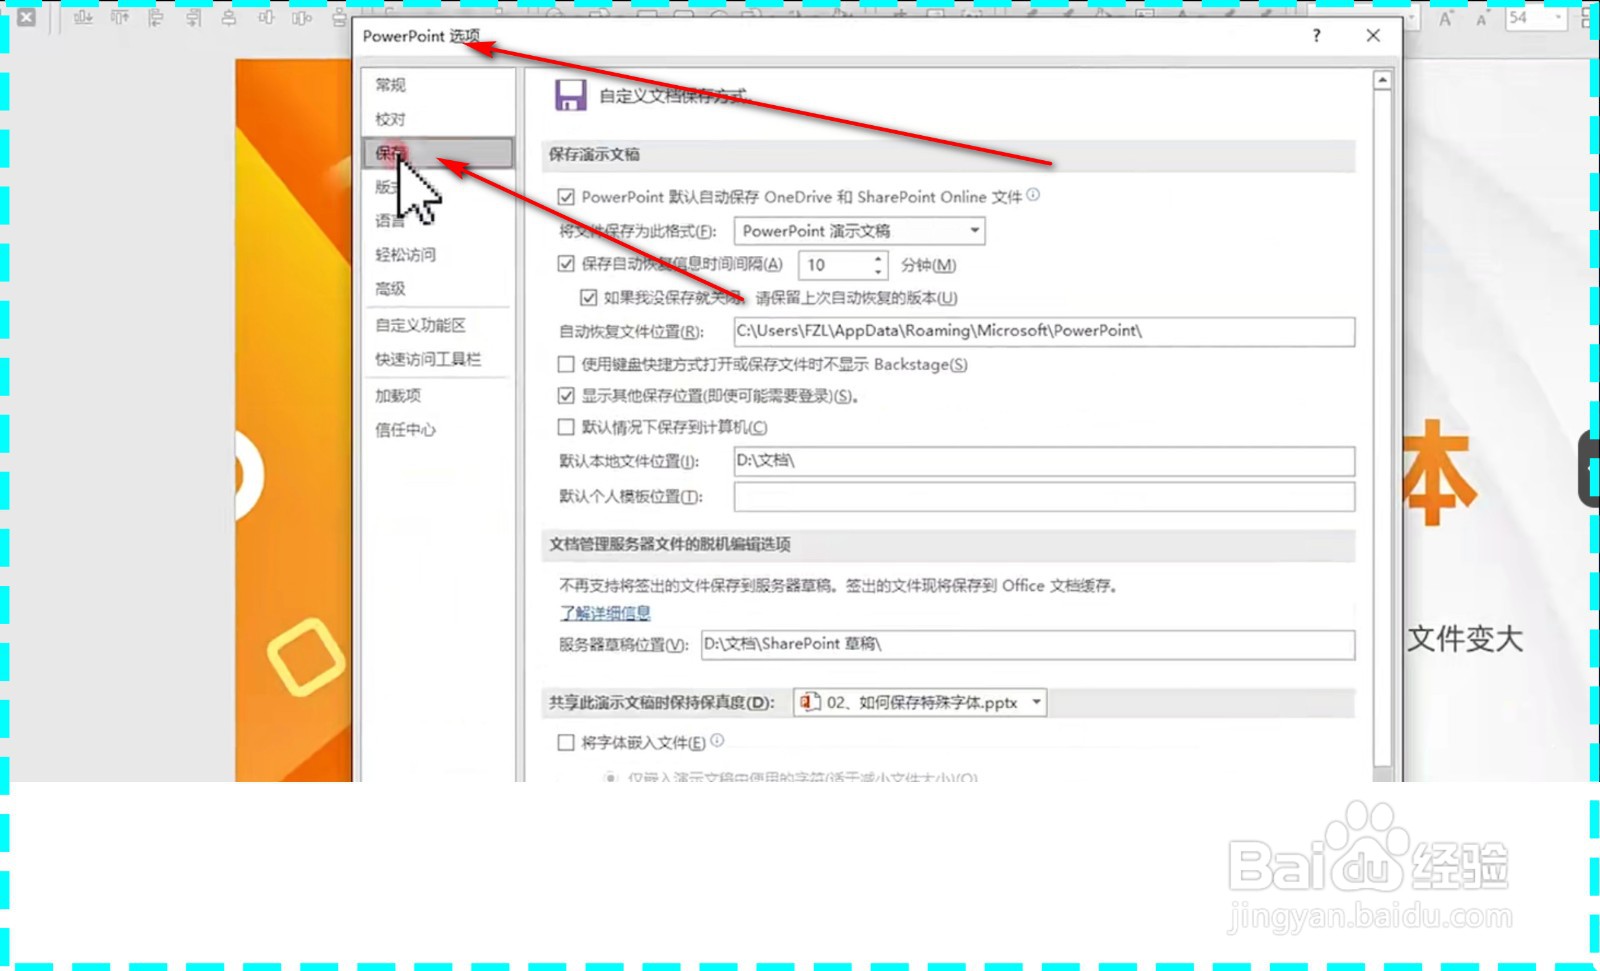Click the 分钟(M) label
The image size is (1600, 971).
point(928,265)
